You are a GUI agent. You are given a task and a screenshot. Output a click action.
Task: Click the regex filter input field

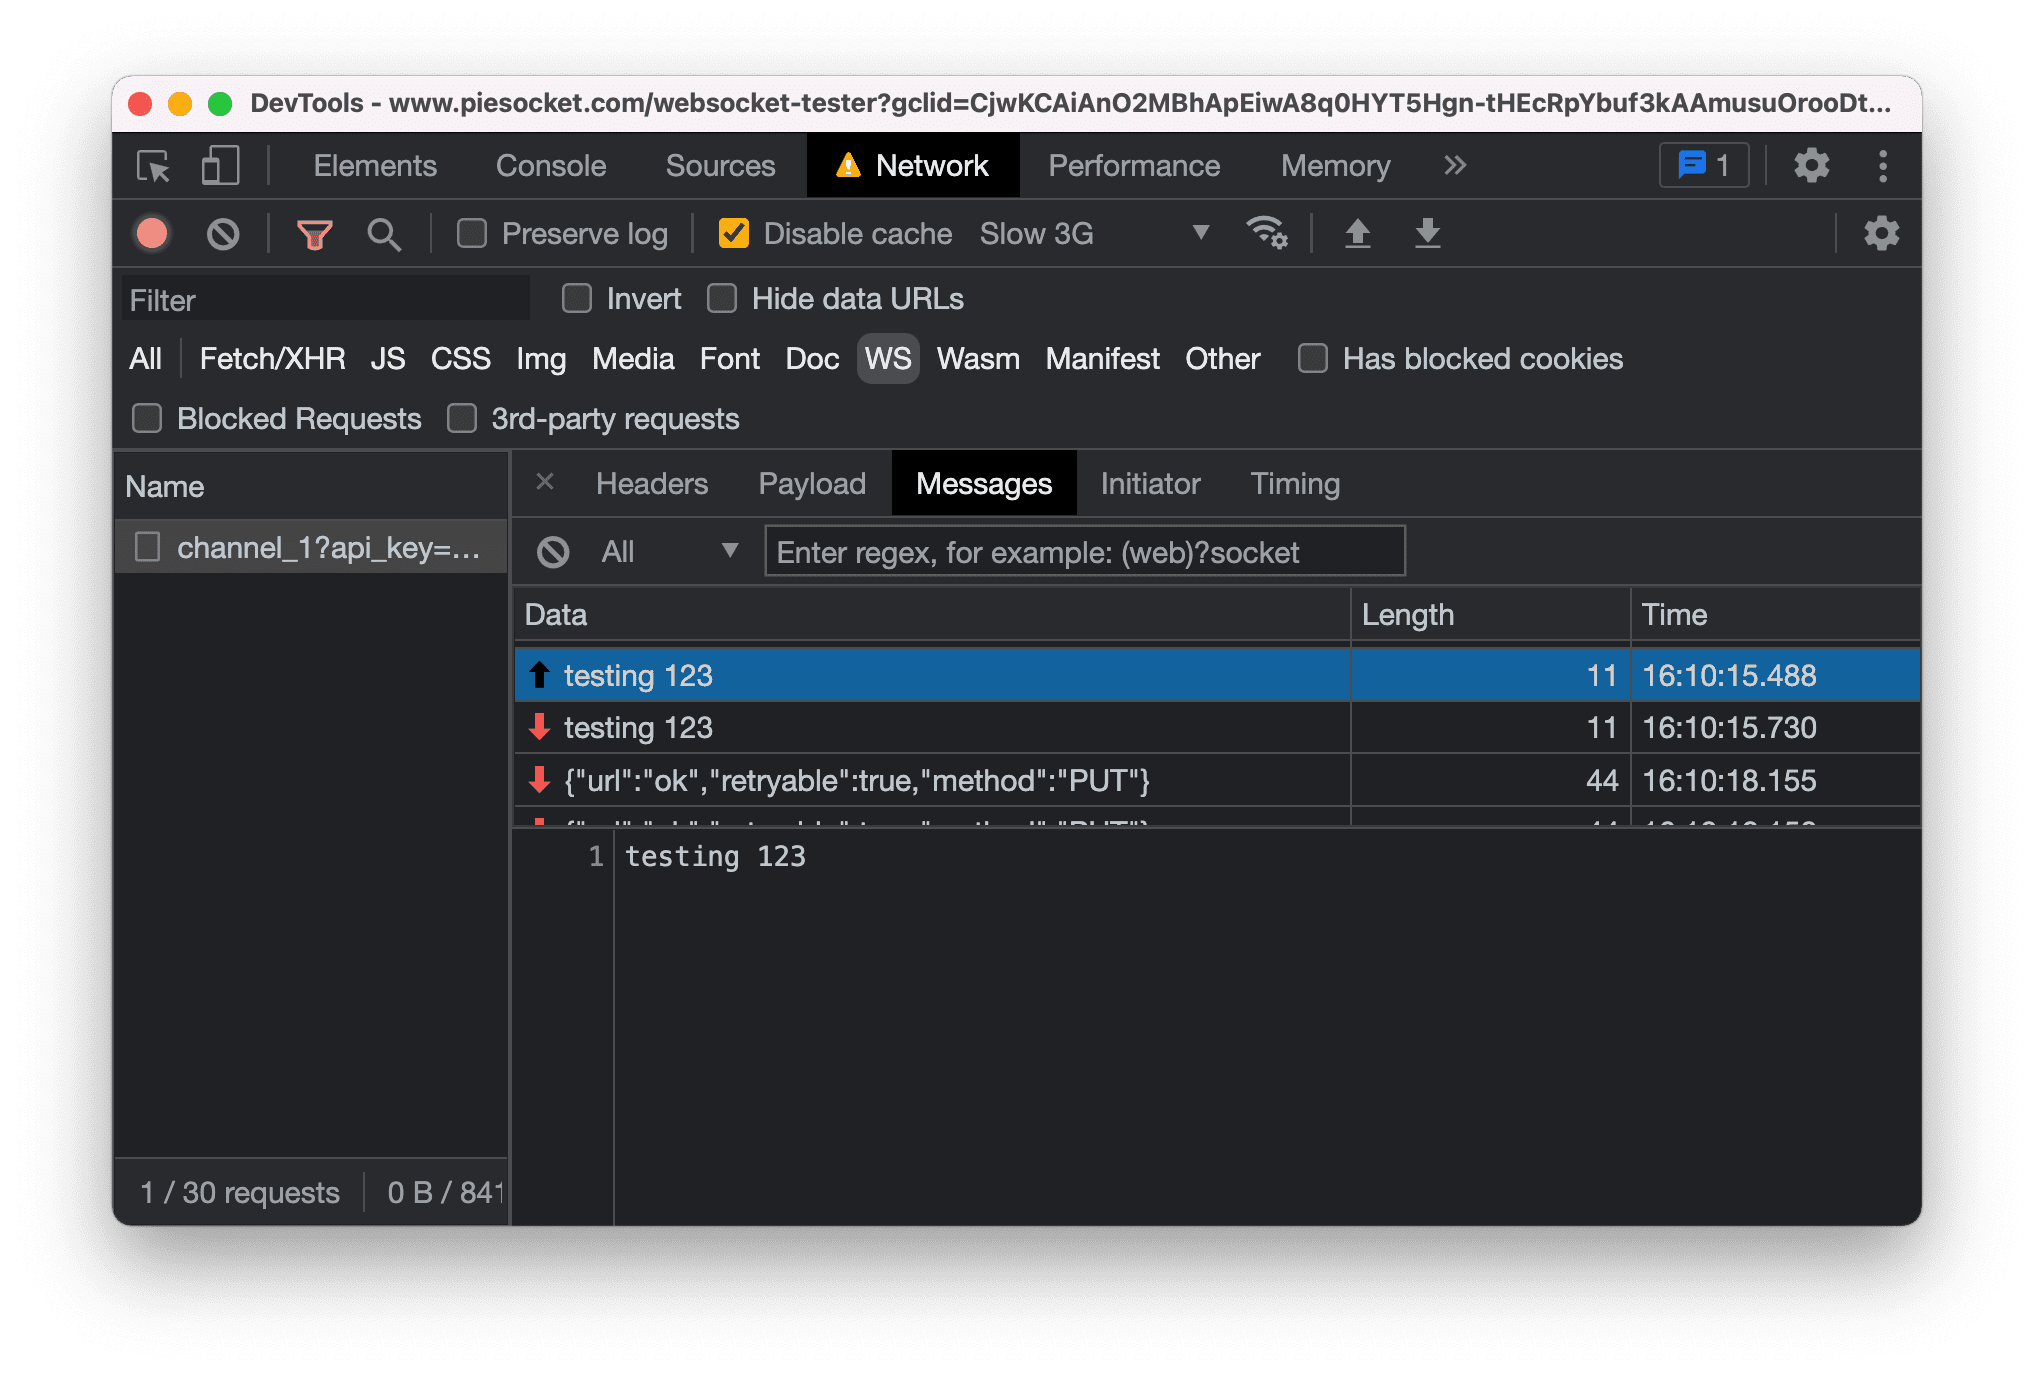(x=1082, y=551)
